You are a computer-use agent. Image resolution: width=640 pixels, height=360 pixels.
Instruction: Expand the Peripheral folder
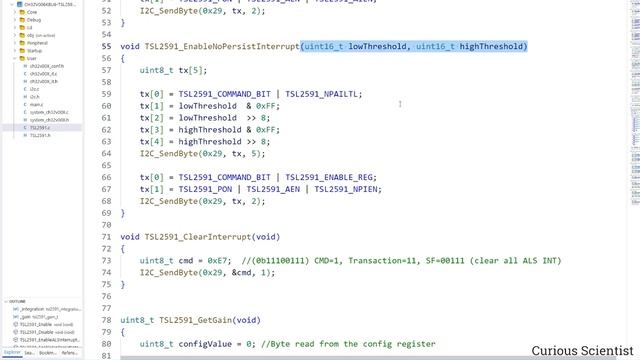15,43
